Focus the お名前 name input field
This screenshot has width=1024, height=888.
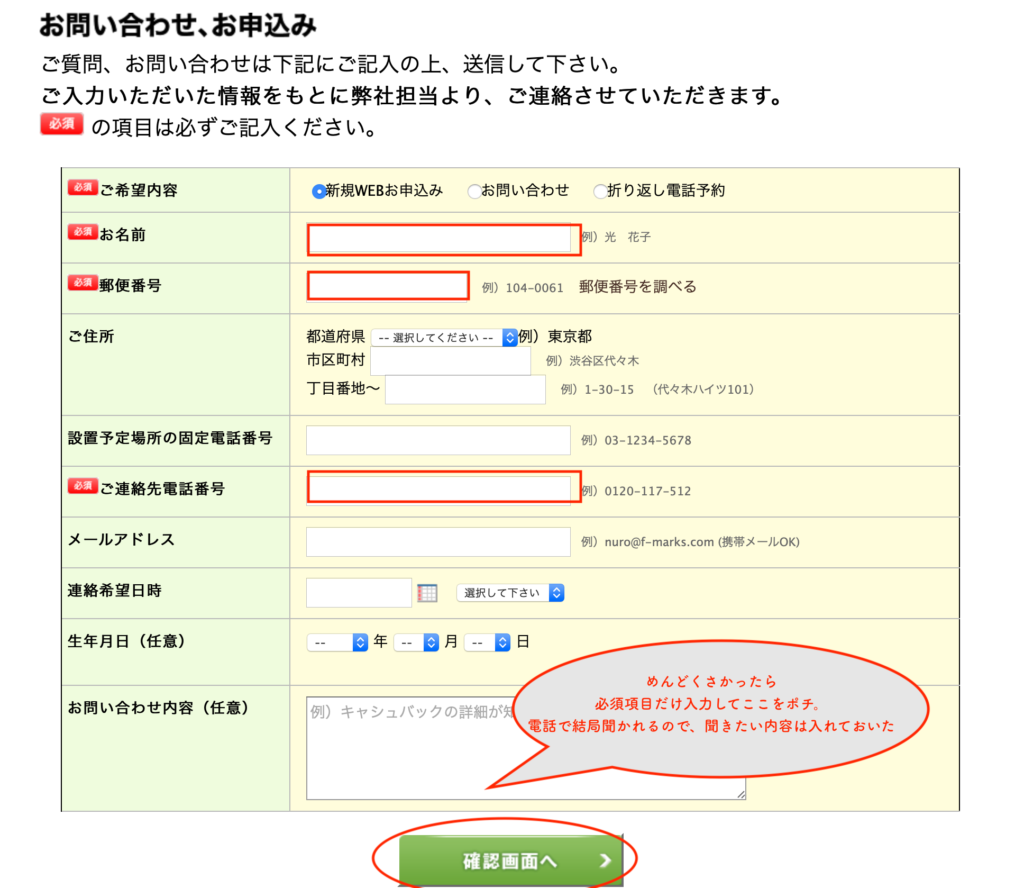pos(438,239)
